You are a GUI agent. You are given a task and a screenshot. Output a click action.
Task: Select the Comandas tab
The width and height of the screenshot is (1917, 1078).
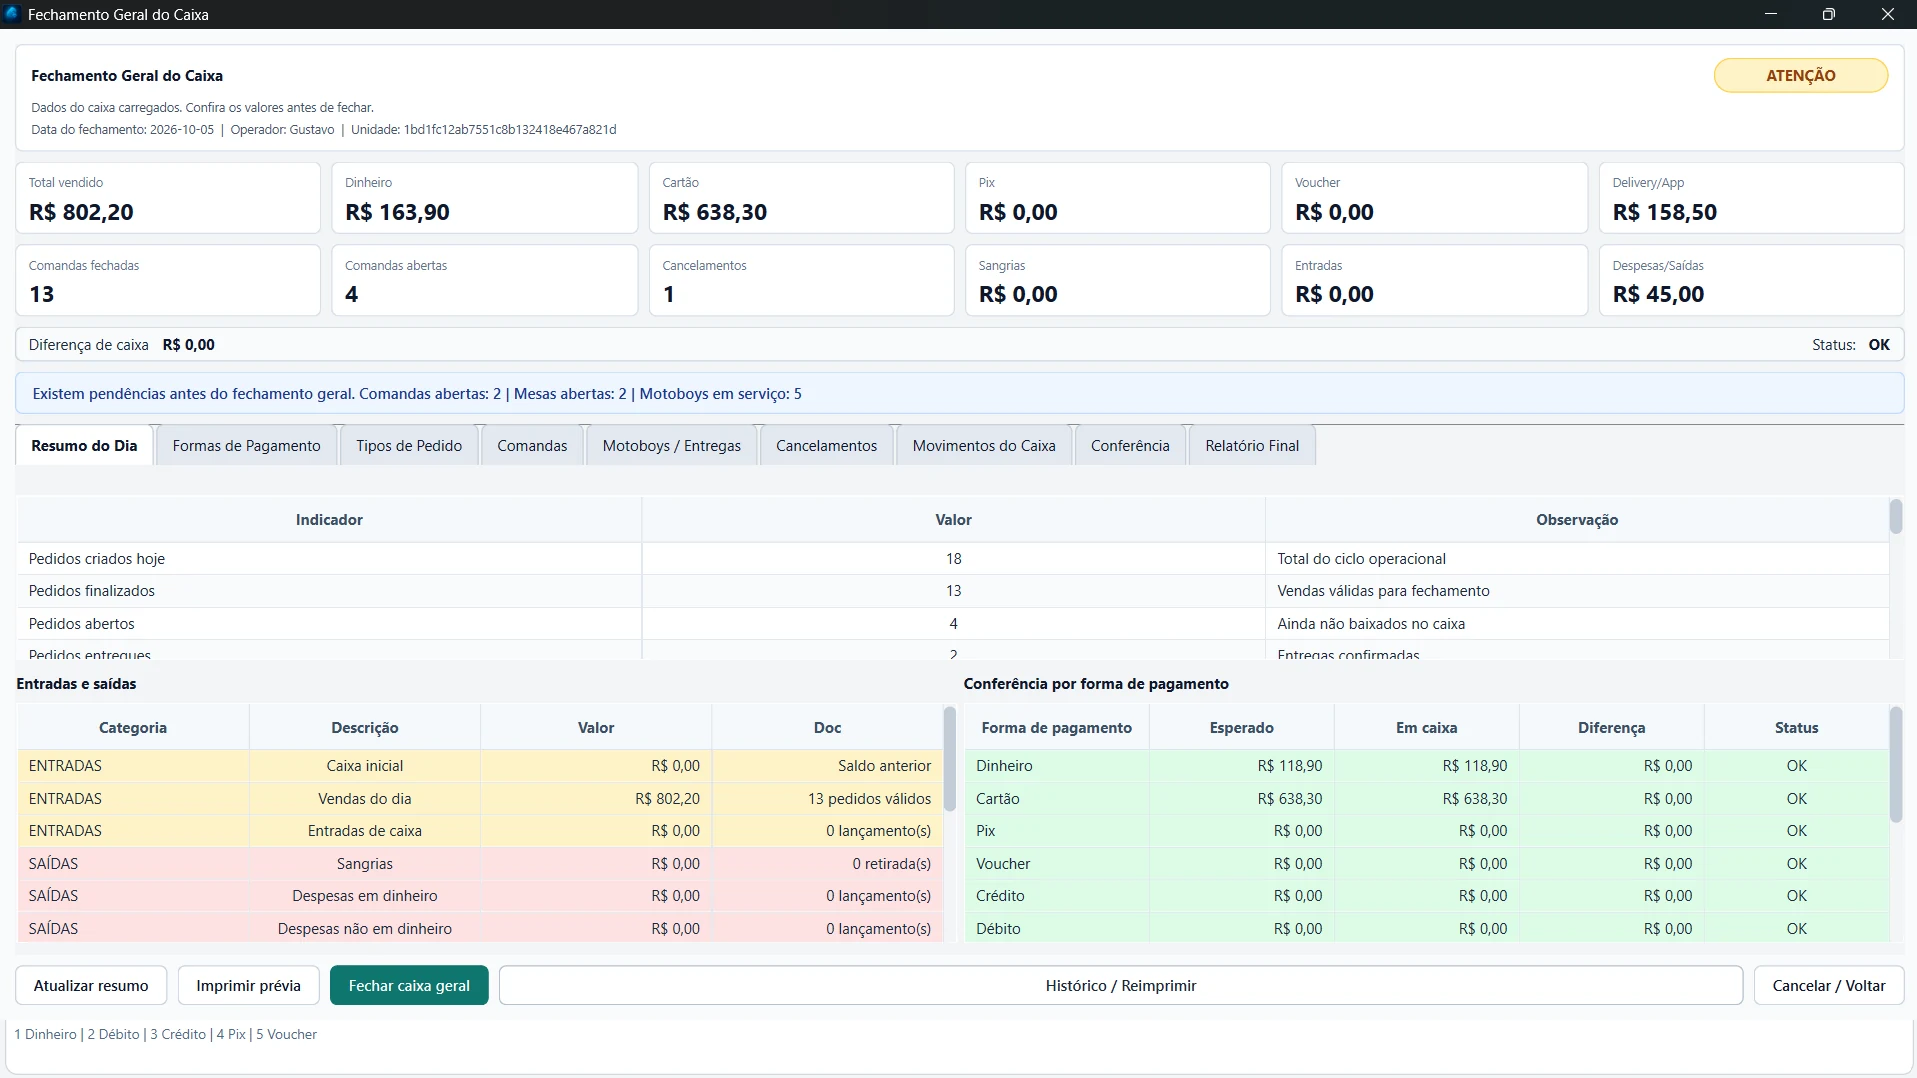[x=532, y=446]
